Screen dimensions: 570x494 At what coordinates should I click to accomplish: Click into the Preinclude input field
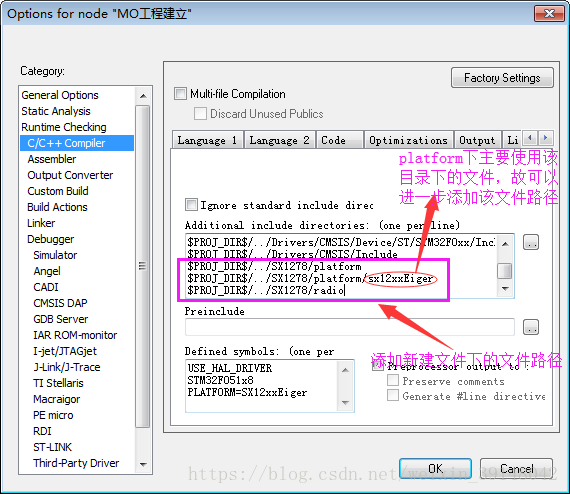coord(350,327)
